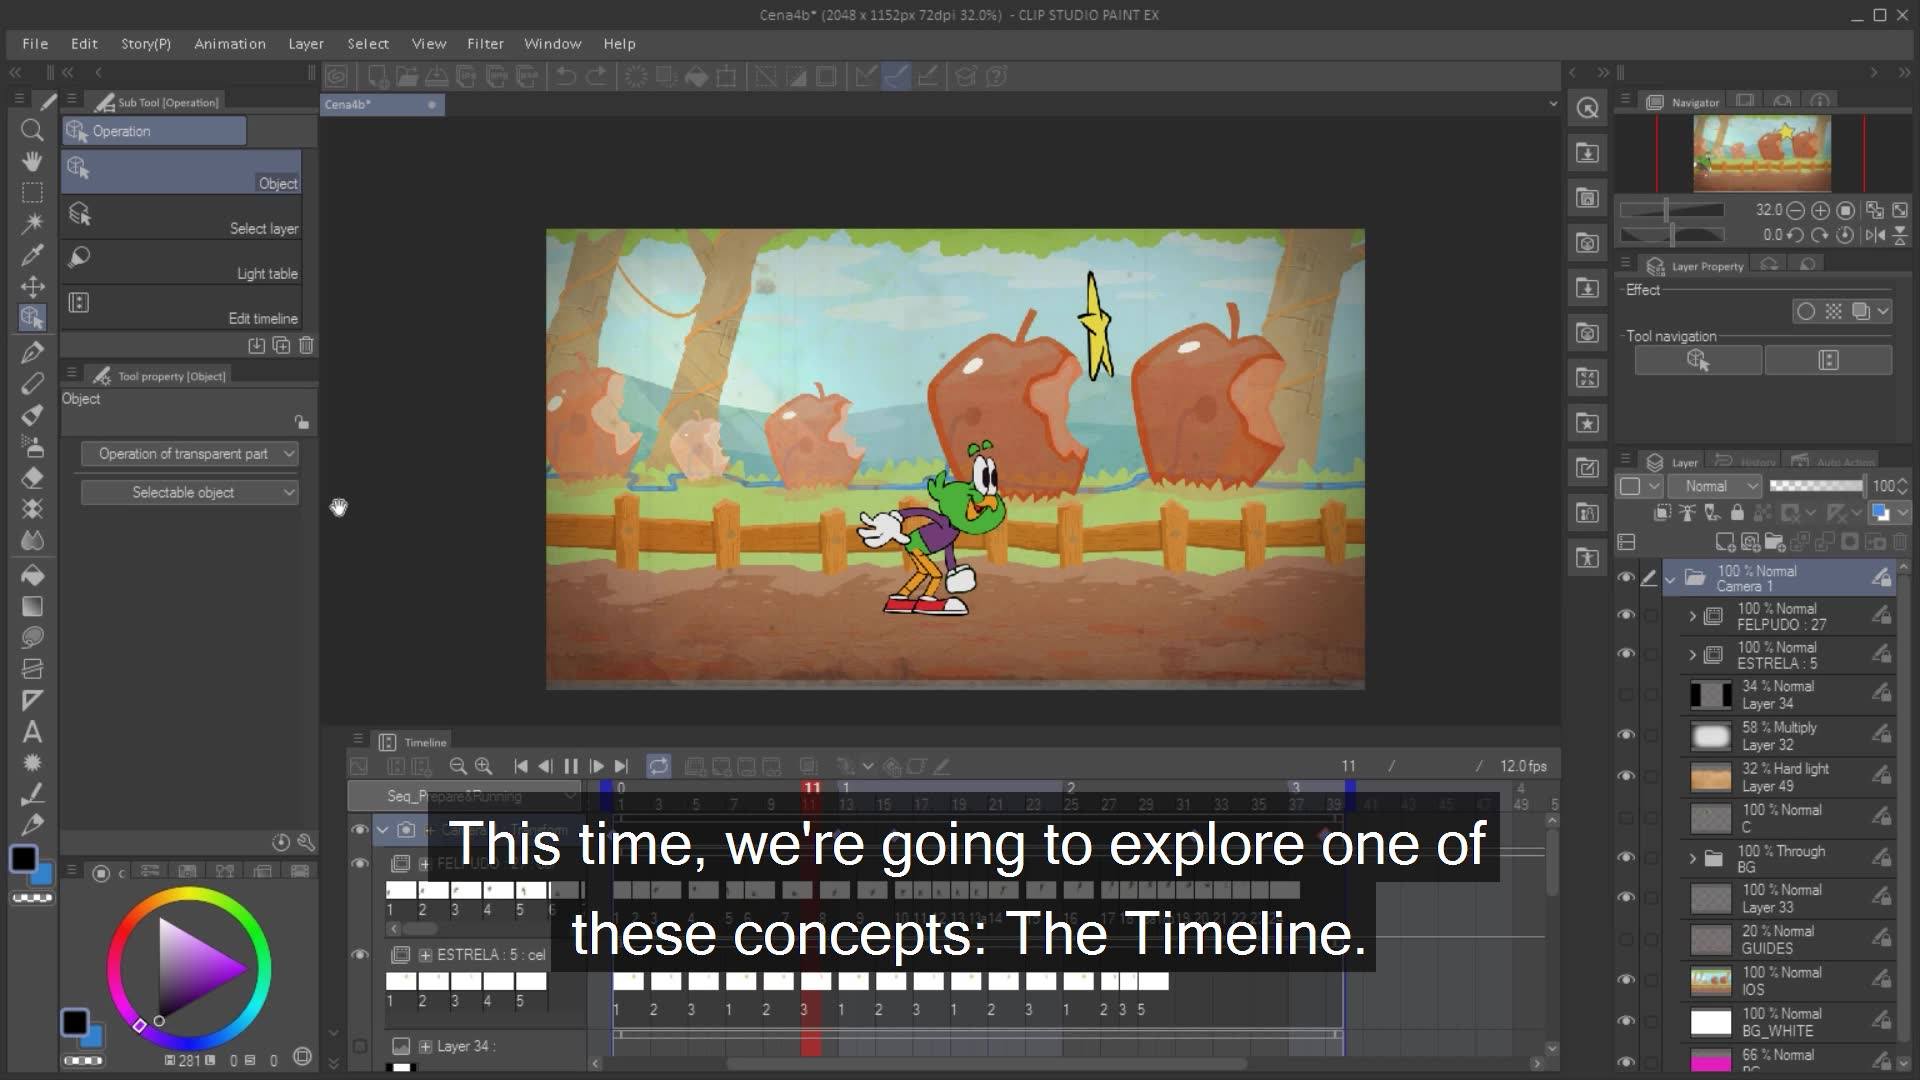Step to the next frame
The height and width of the screenshot is (1080, 1920).
click(597, 766)
